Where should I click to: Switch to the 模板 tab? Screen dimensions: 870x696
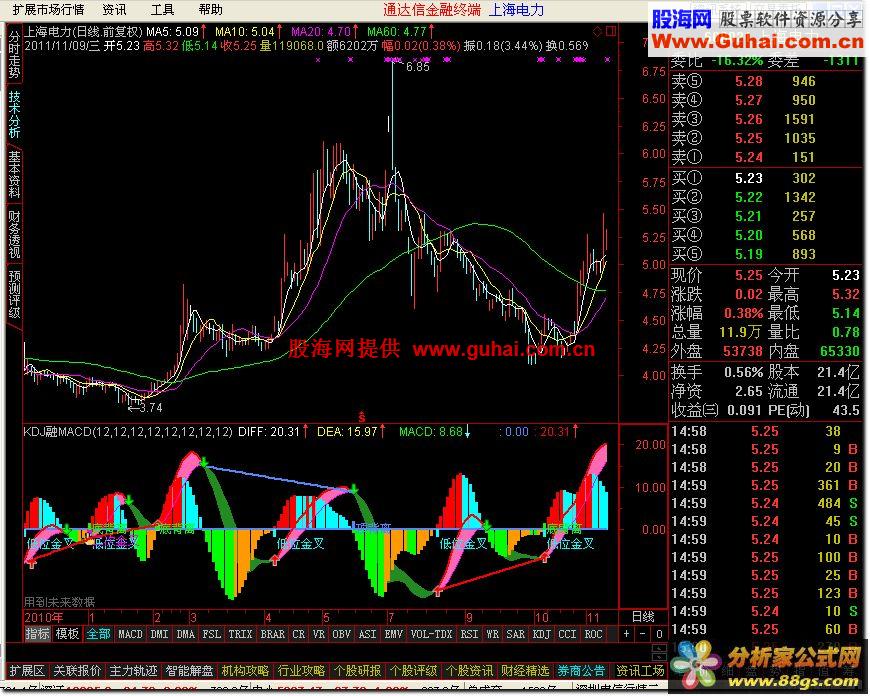click(x=68, y=634)
